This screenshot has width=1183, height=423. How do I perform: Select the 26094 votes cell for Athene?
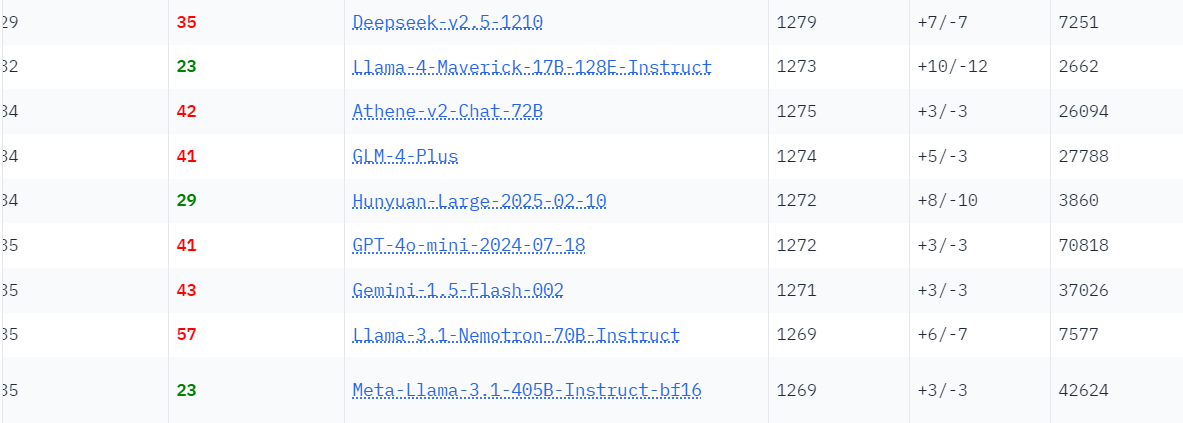tap(1083, 112)
